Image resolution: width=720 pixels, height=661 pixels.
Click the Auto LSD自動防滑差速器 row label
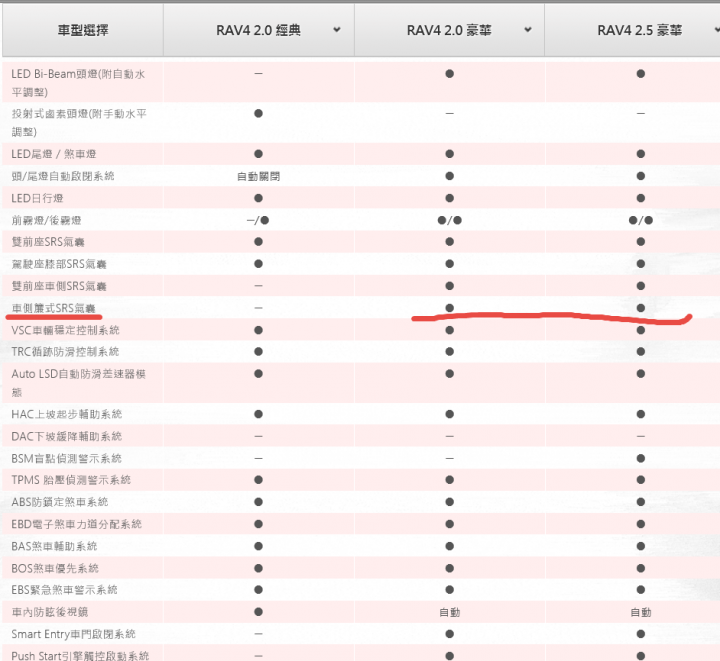[79, 383]
